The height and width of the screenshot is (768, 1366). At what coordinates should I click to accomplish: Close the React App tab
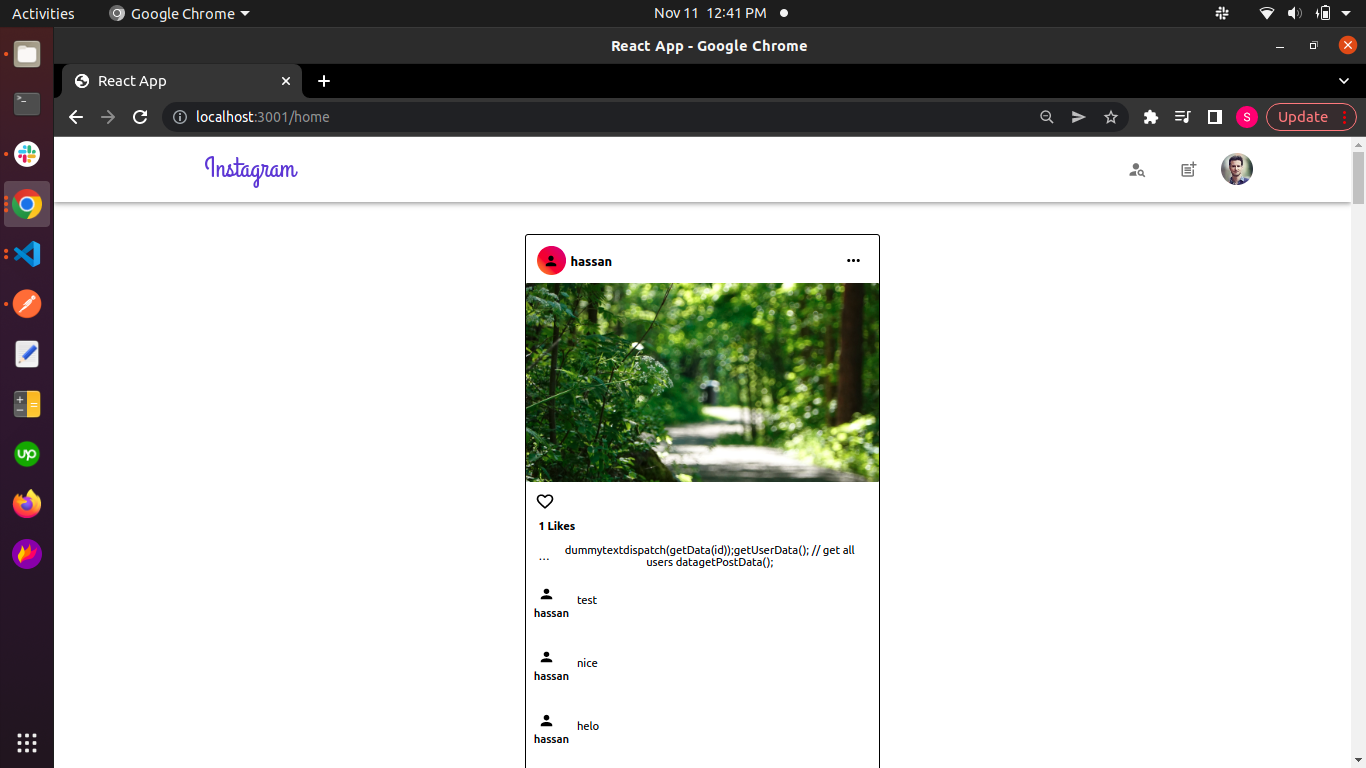286,81
